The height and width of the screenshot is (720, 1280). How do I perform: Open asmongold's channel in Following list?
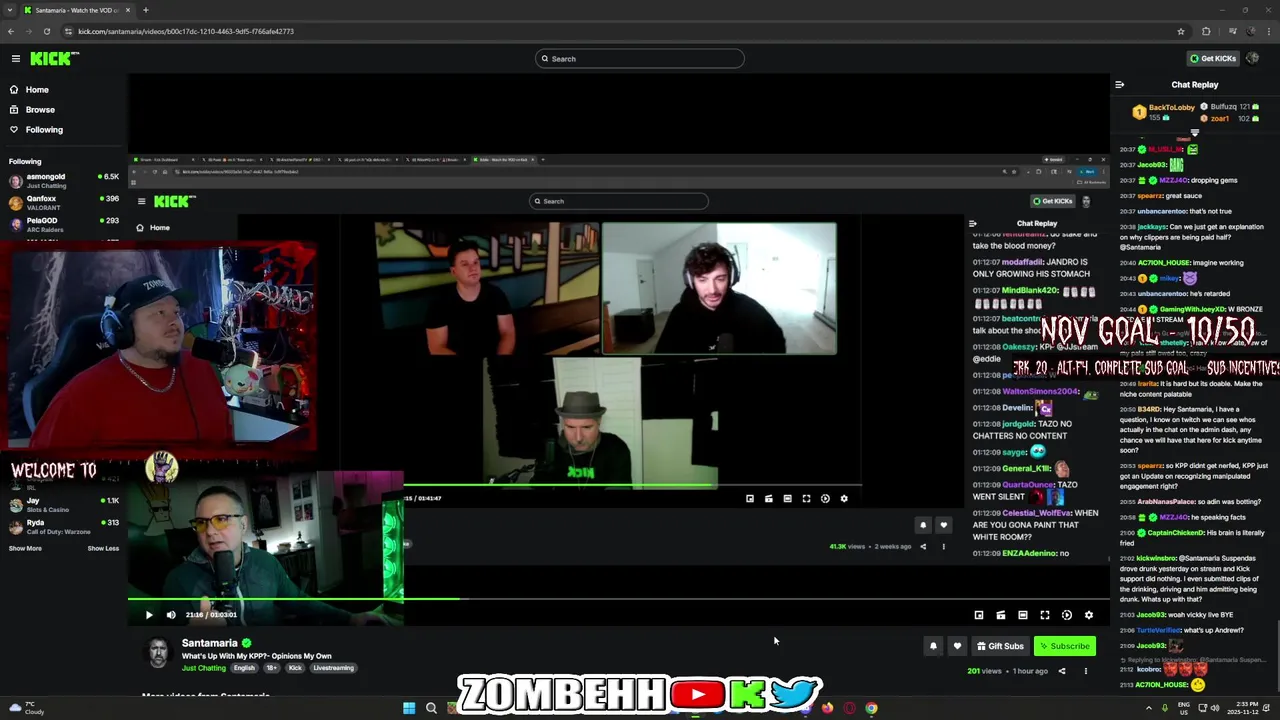(64, 181)
